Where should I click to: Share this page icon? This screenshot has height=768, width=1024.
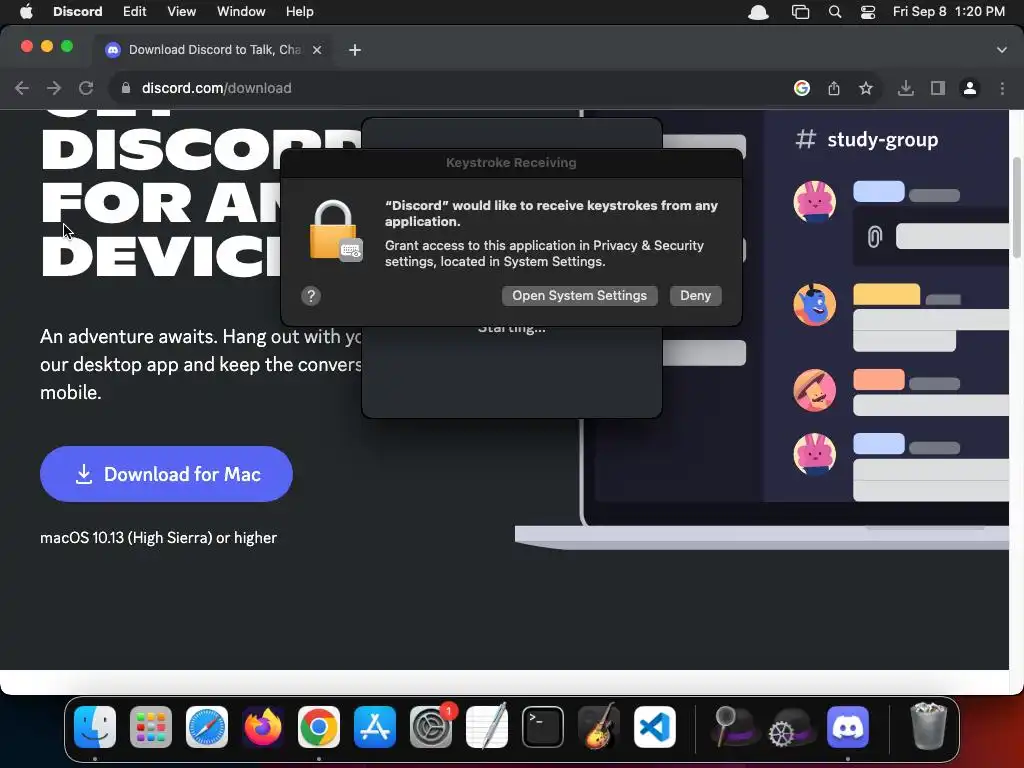click(834, 88)
